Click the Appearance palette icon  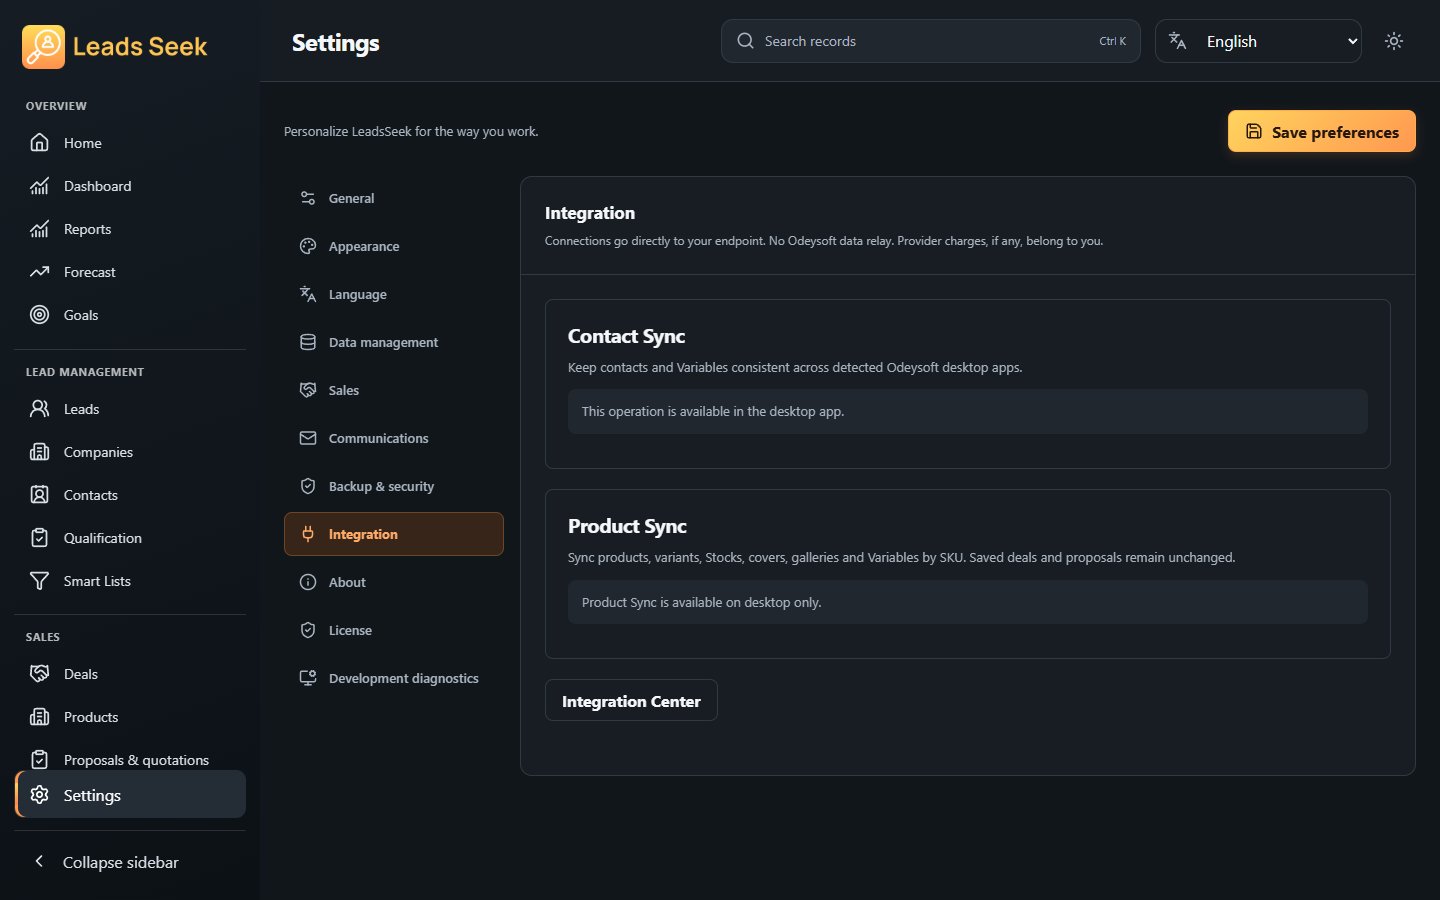point(308,246)
